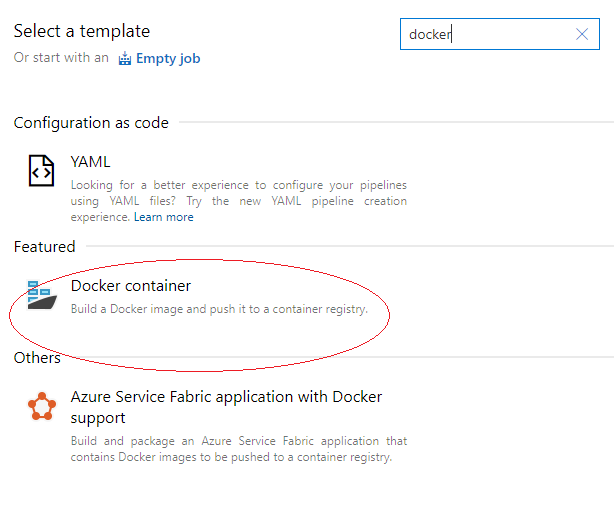Screen dimensions: 614x513
Task: Click the Service Fabric template description text
Action: click(x=239, y=449)
